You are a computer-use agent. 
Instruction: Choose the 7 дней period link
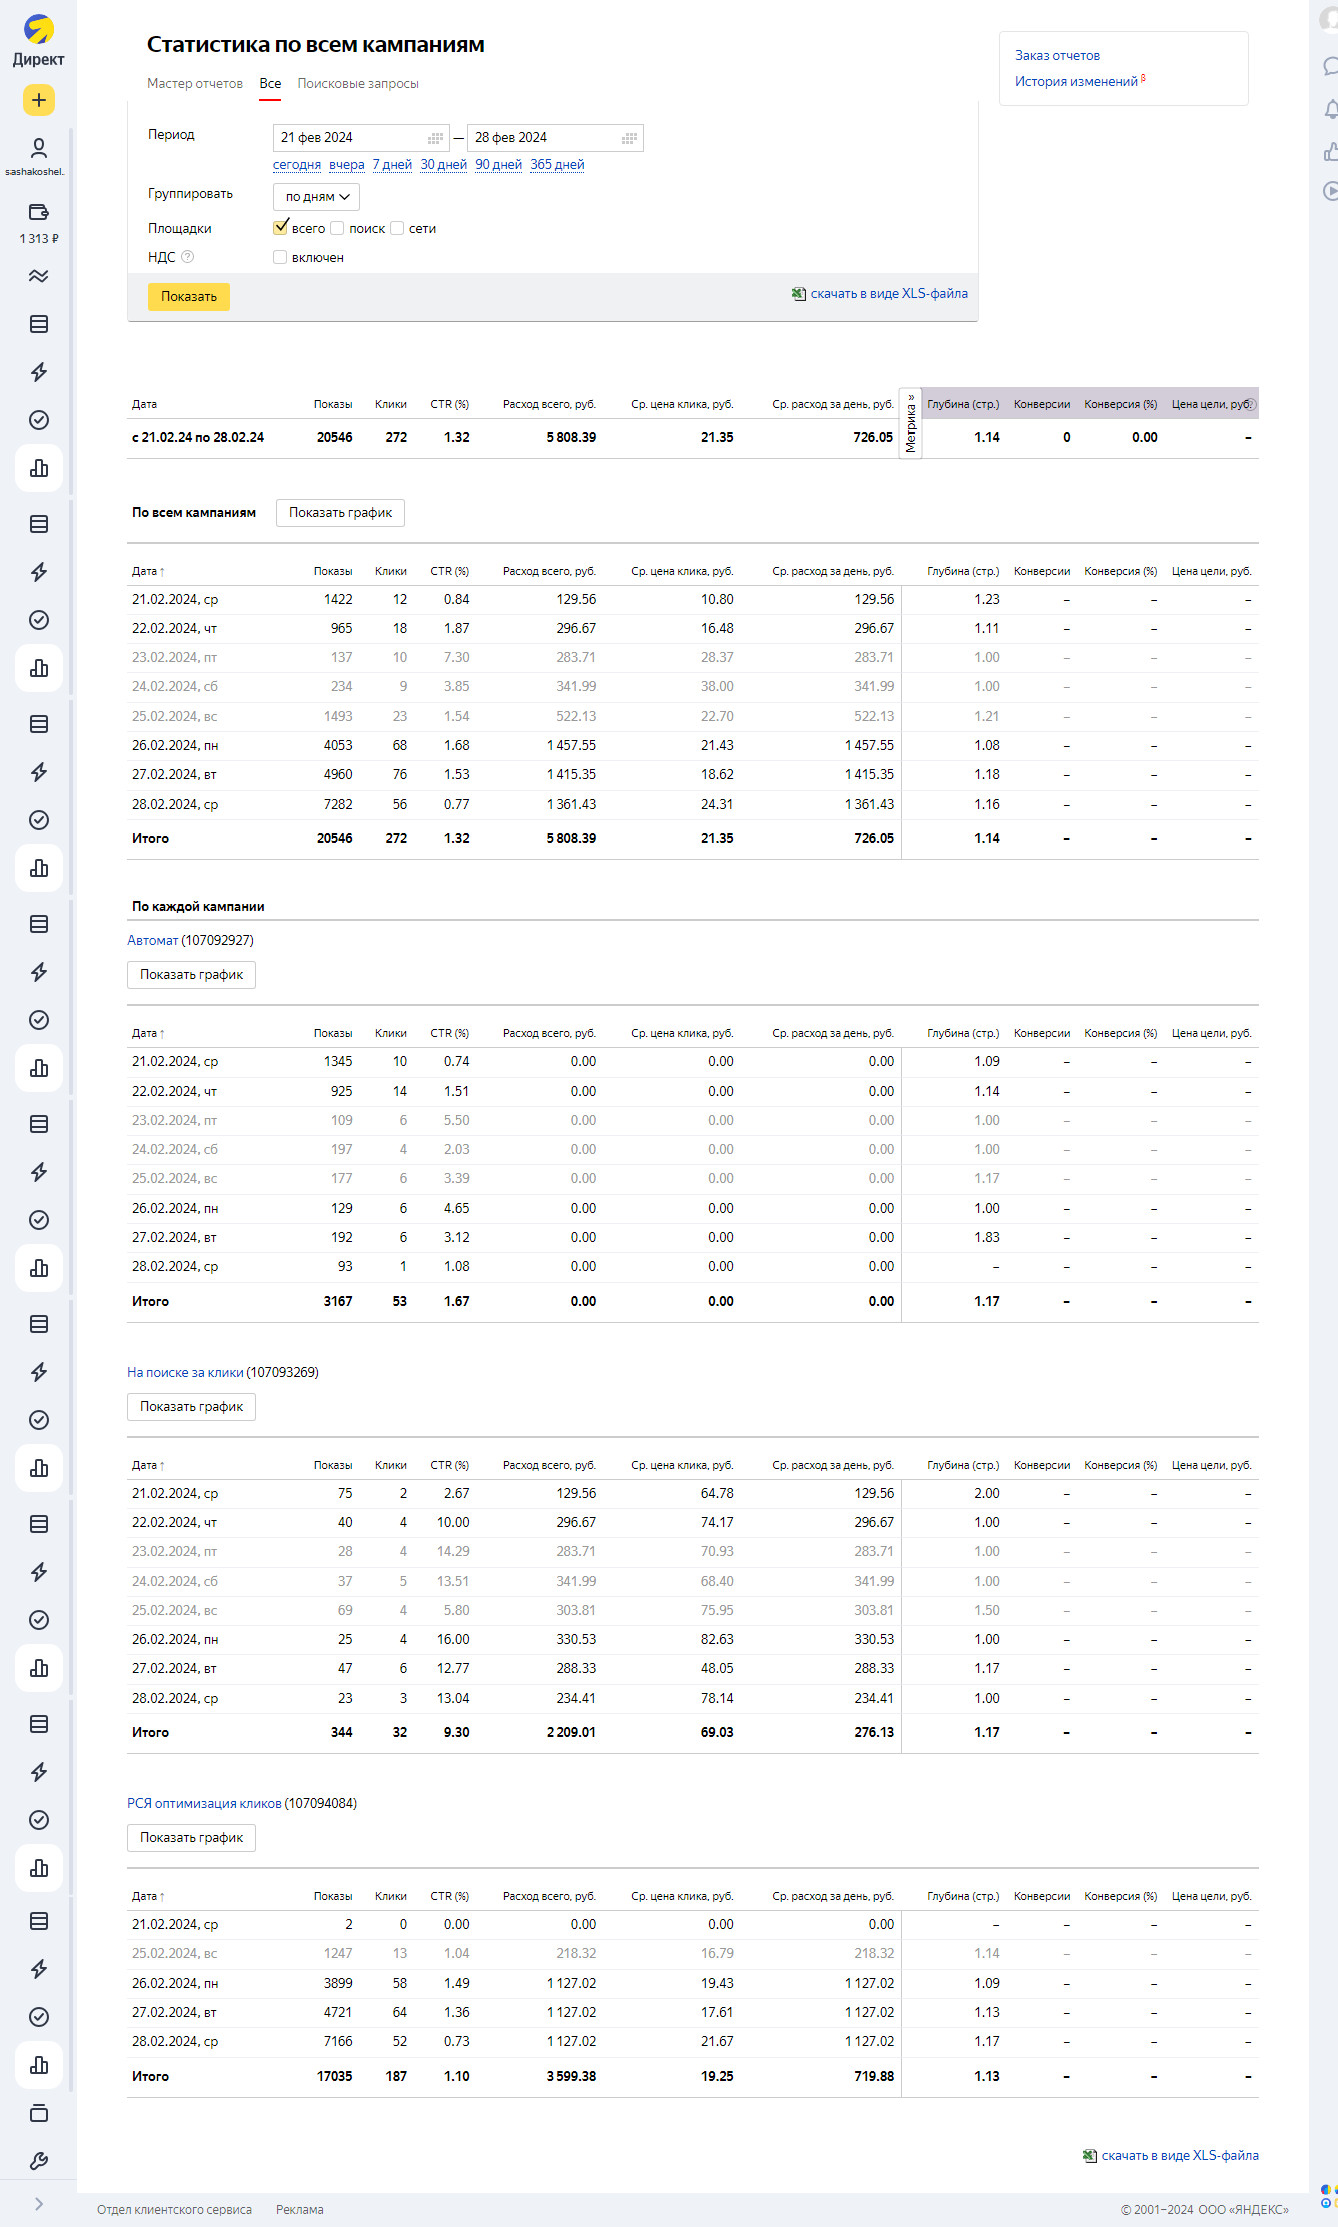tap(392, 165)
